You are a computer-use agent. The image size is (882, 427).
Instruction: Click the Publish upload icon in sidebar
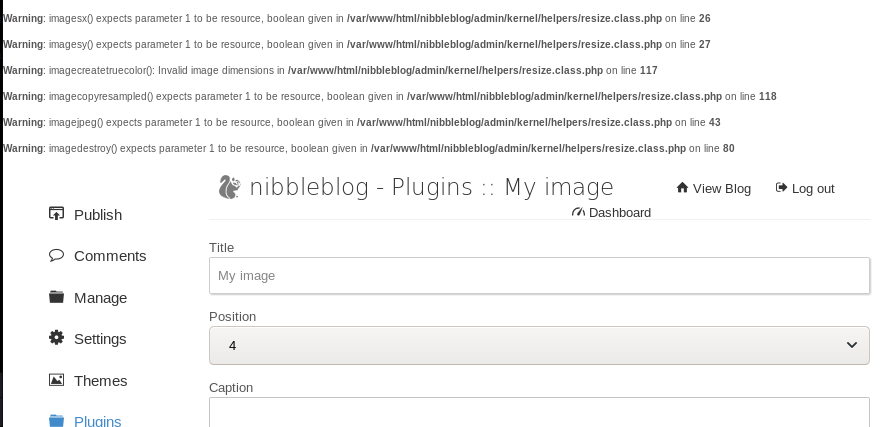pyautogui.click(x=56, y=214)
